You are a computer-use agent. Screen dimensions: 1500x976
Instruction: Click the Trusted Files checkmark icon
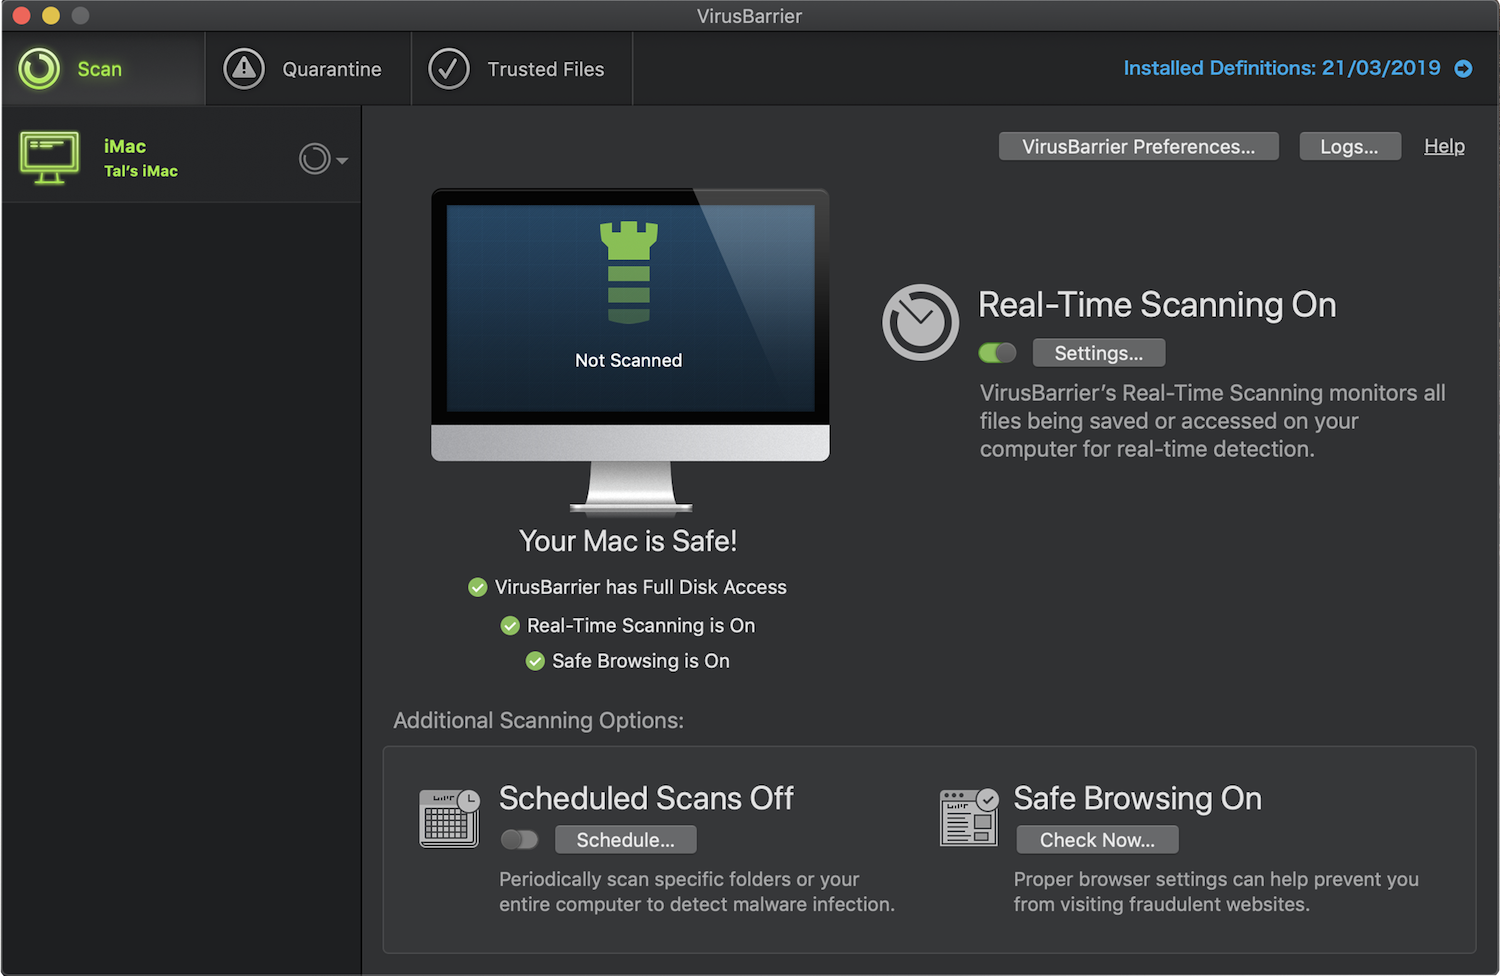[x=449, y=69]
